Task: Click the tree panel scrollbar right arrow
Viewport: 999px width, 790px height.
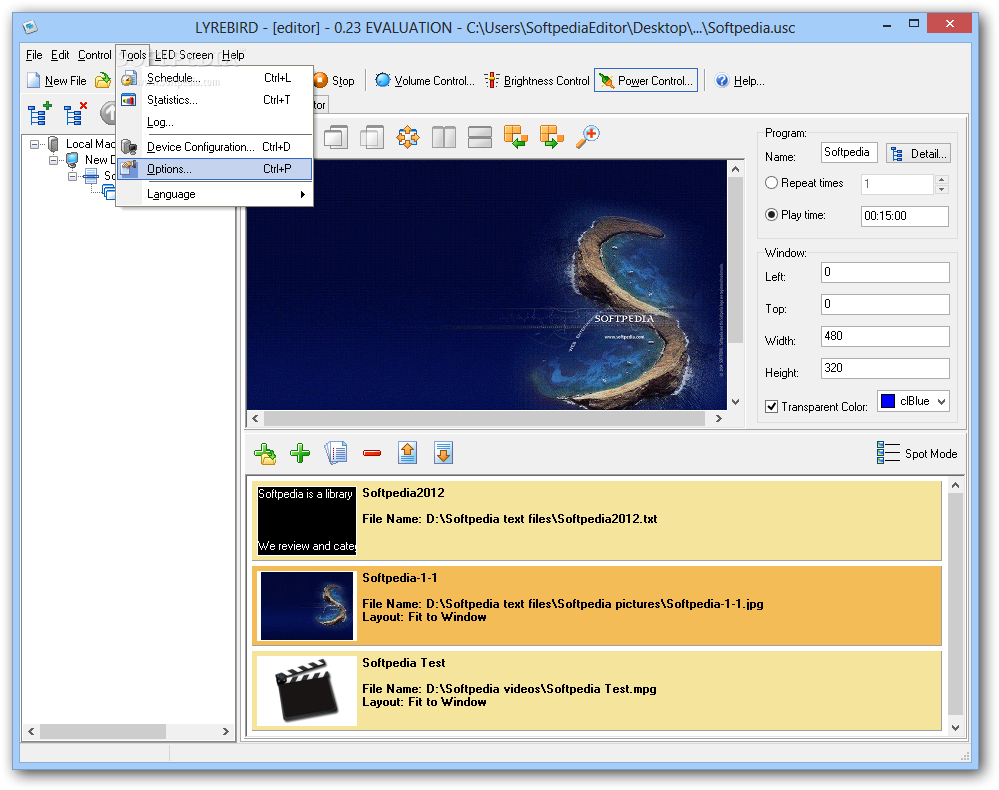Action: pos(226,731)
